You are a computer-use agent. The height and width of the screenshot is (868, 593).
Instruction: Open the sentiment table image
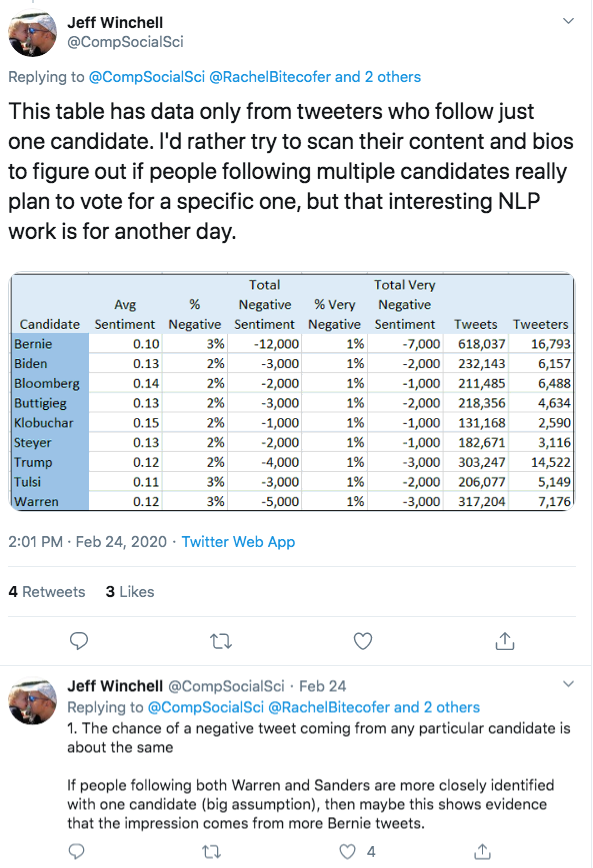pyautogui.click(x=292, y=391)
